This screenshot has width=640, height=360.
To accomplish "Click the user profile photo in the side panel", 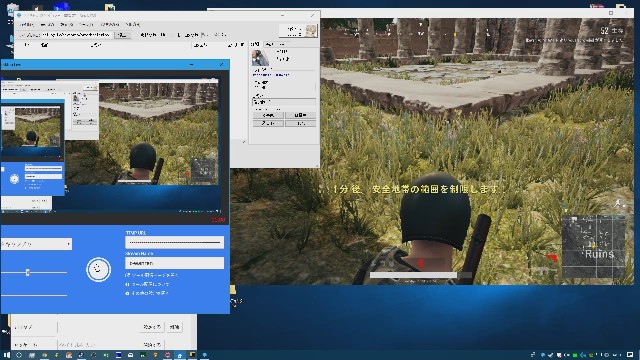I will tap(260, 58).
